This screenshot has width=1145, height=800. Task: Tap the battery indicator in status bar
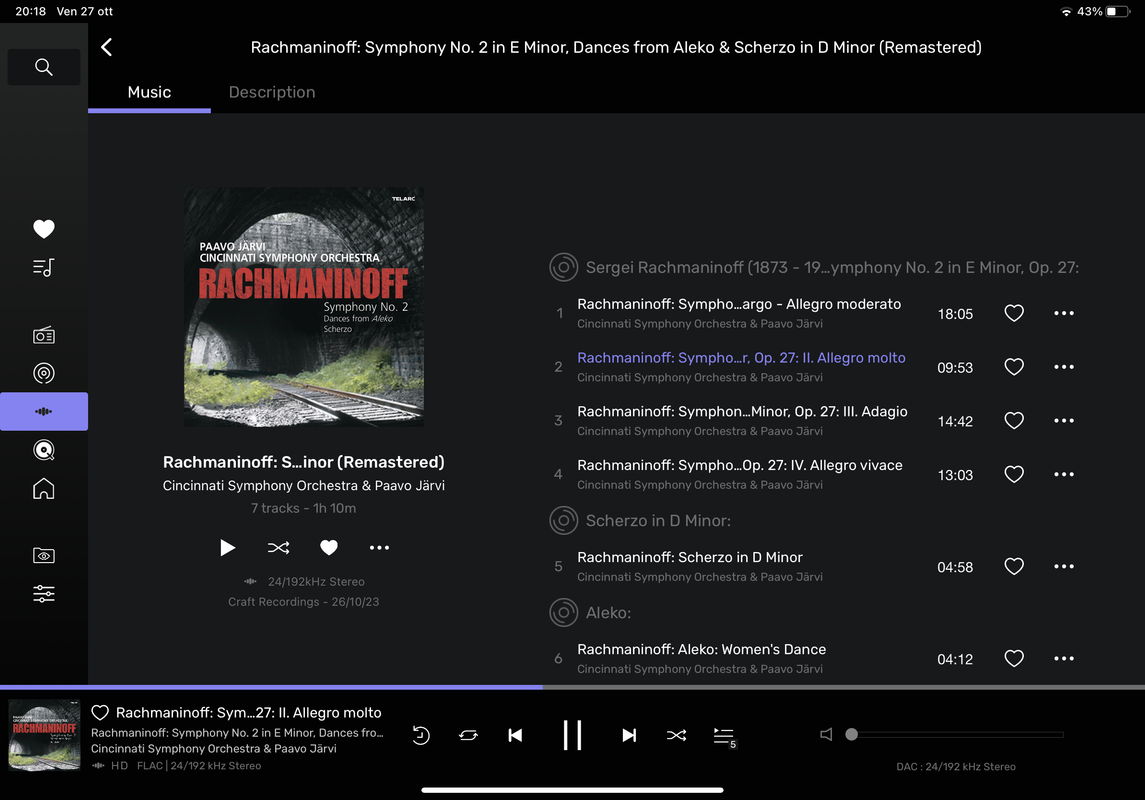[x=1117, y=12]
